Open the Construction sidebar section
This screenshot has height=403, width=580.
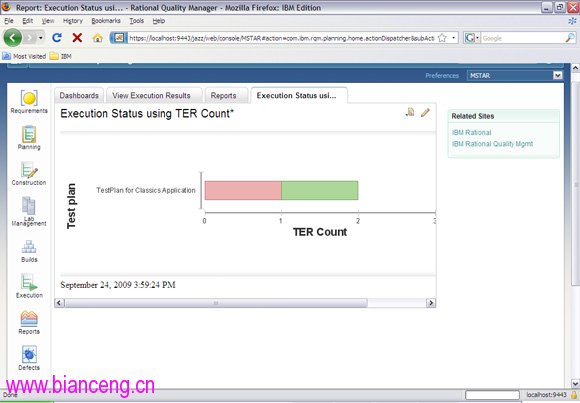pos(29,174)
